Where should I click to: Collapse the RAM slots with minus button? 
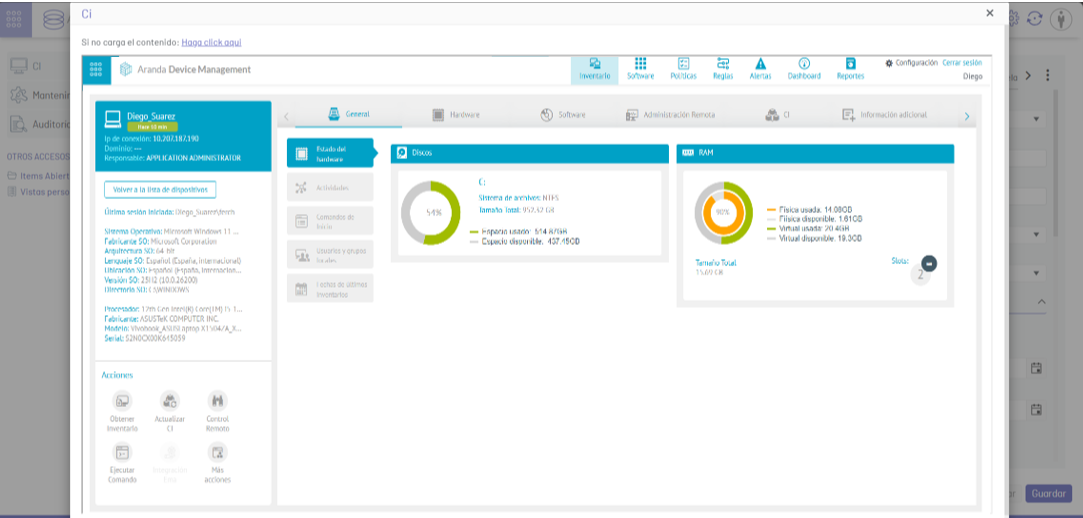click(929, 263)
